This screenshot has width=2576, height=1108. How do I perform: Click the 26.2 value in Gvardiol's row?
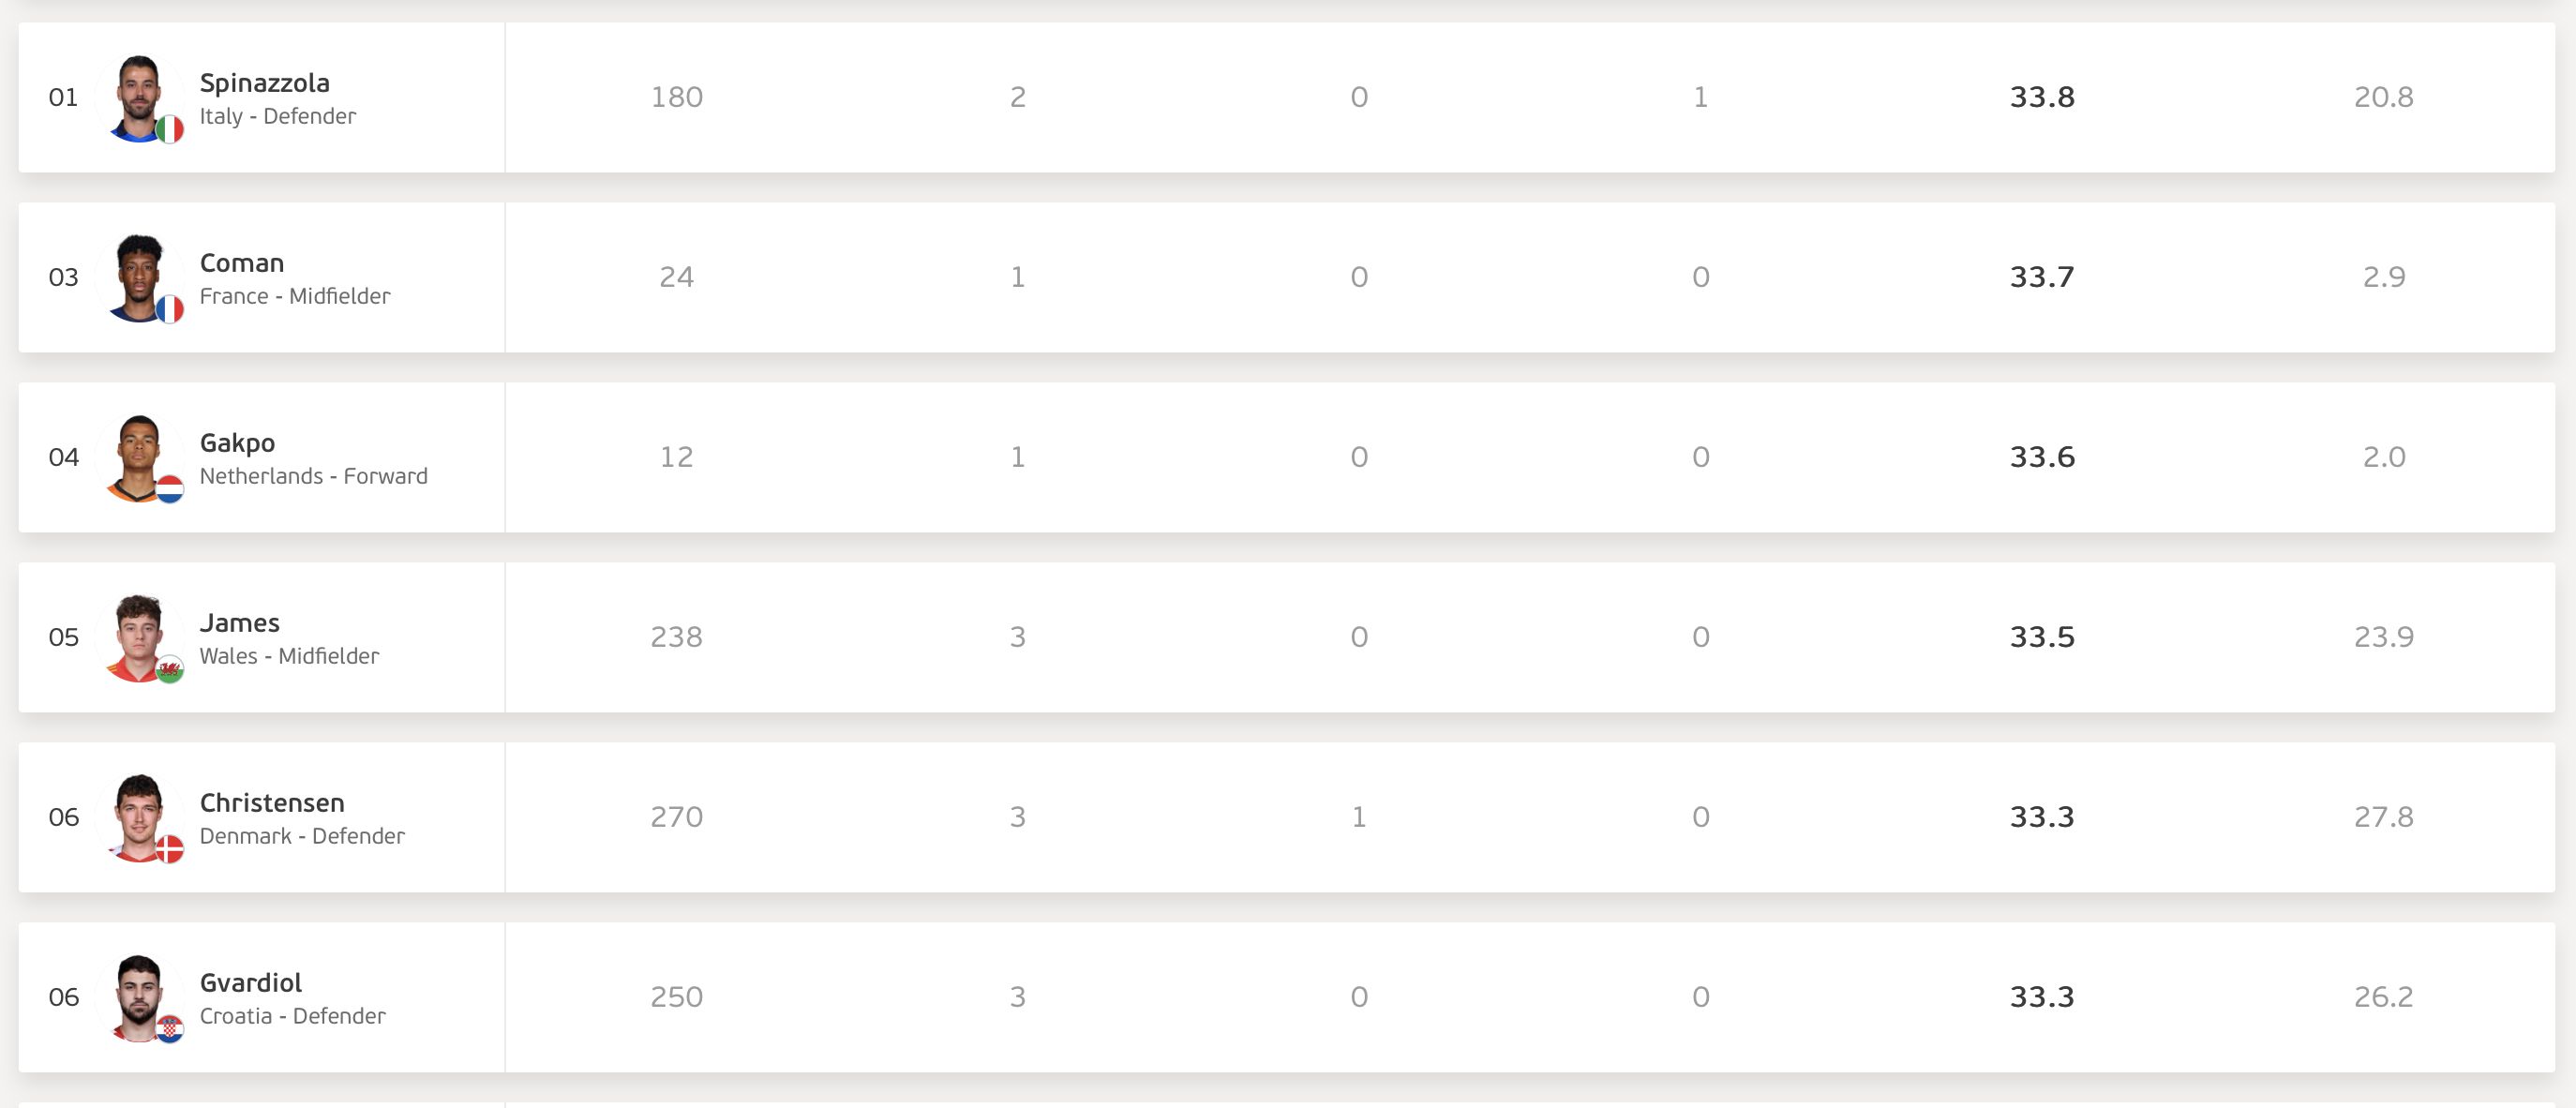pos(2383,997)
